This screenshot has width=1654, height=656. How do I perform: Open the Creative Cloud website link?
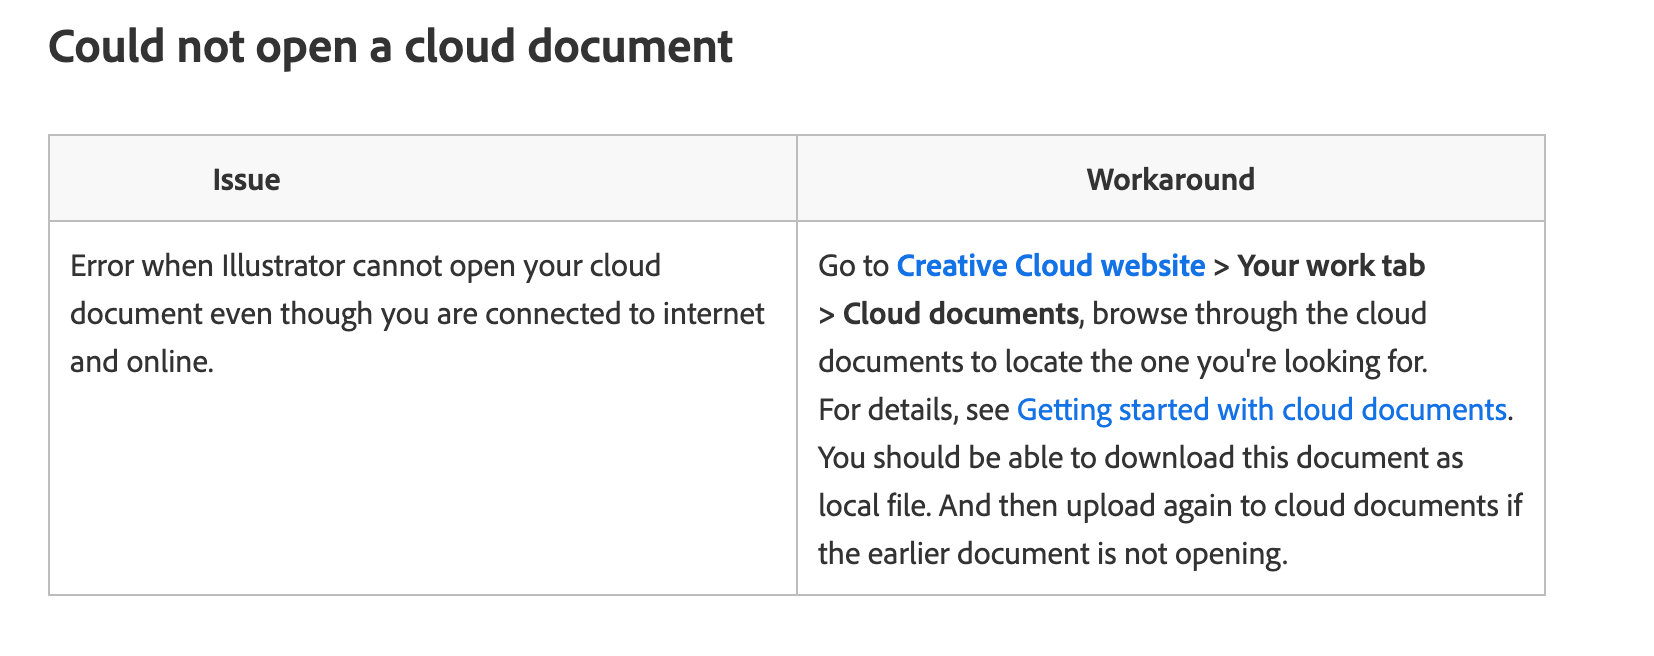pyautogui.click(x=1050, y=266)
